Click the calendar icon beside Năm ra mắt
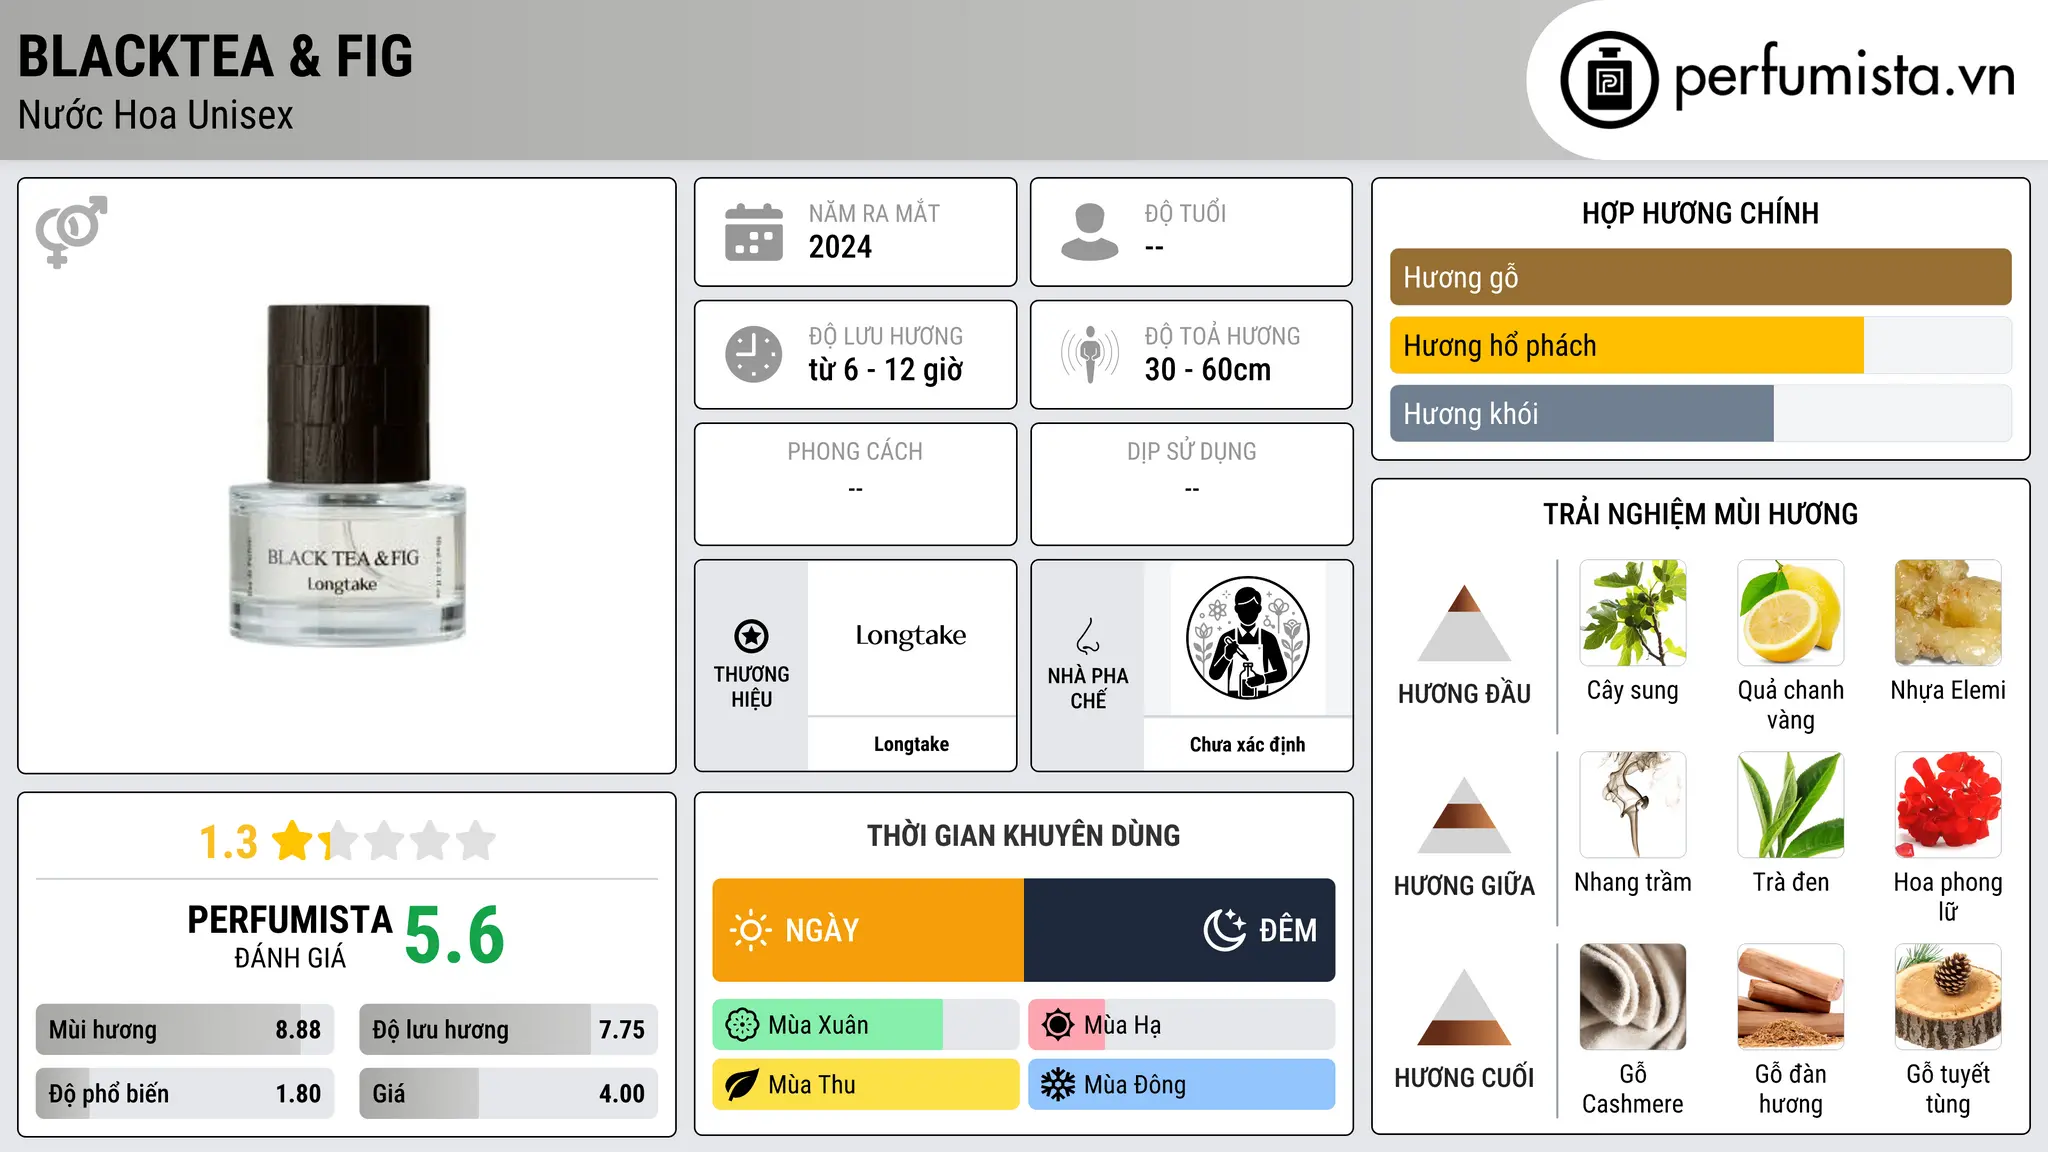 (x=754, y=232)
